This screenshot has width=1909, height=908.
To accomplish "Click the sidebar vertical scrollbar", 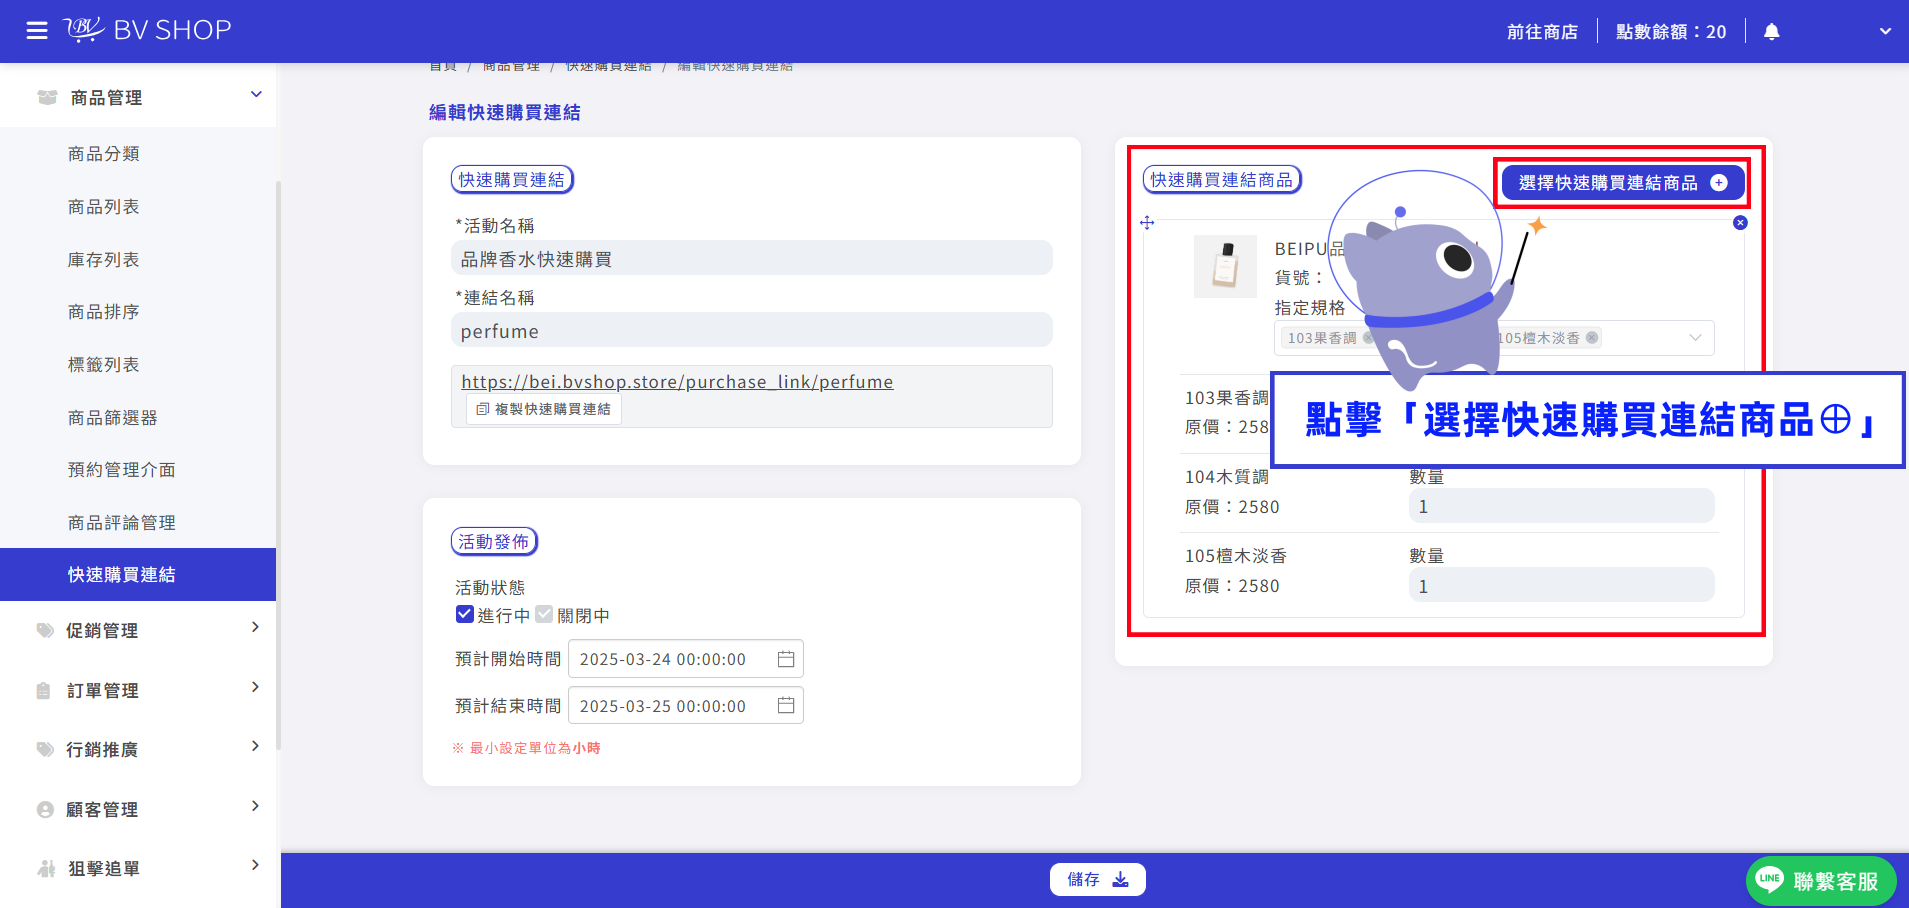I will click(278, 465).
